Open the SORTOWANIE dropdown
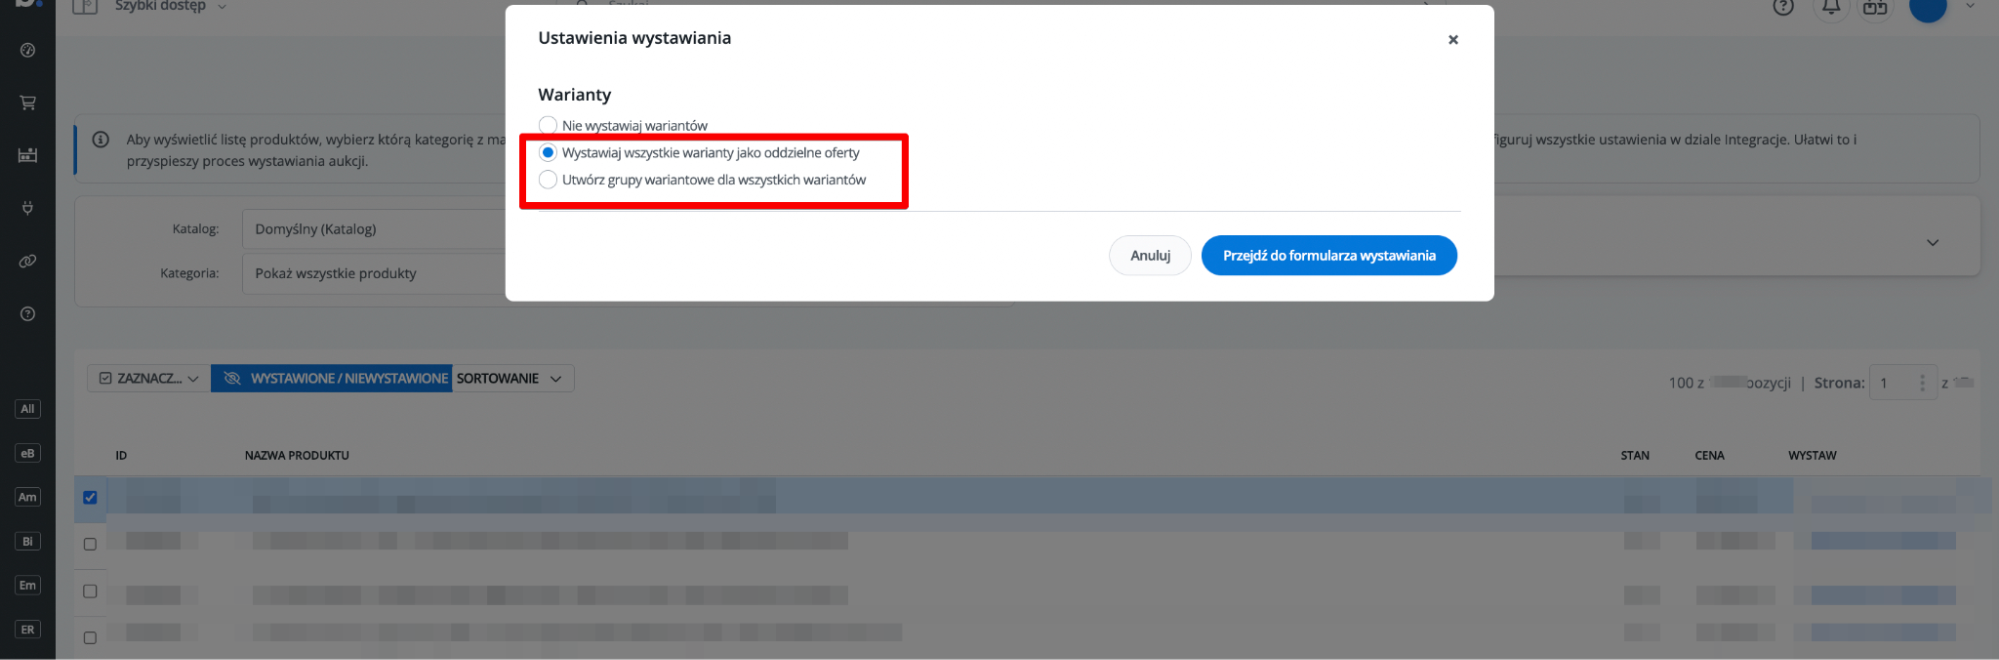This screenshot has height=660, width=1999. point(513,378)
